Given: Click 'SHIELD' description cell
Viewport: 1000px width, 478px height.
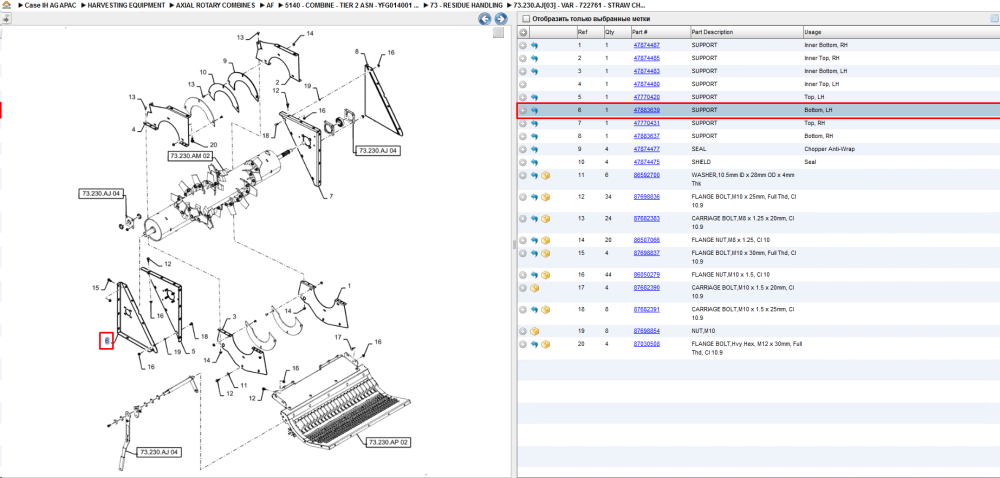Looking at the screenshot, I should (702, 162).
